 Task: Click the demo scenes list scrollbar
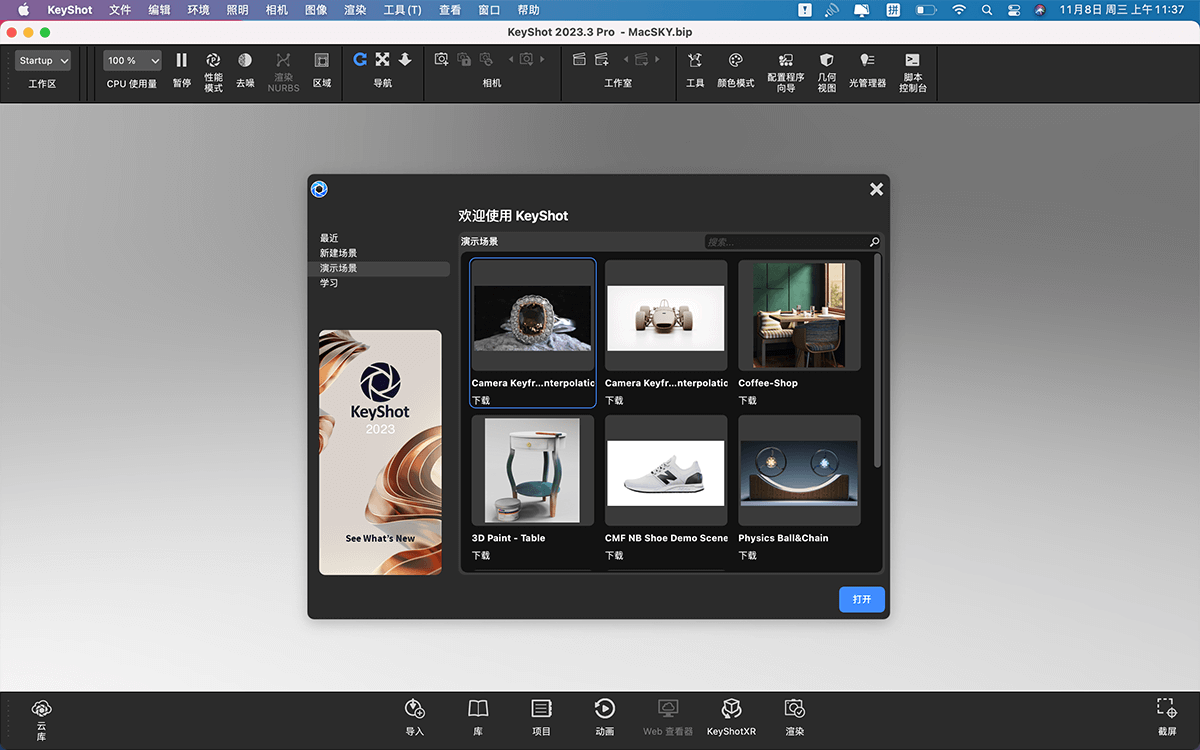pyautogui.click(x=878, y=360)
